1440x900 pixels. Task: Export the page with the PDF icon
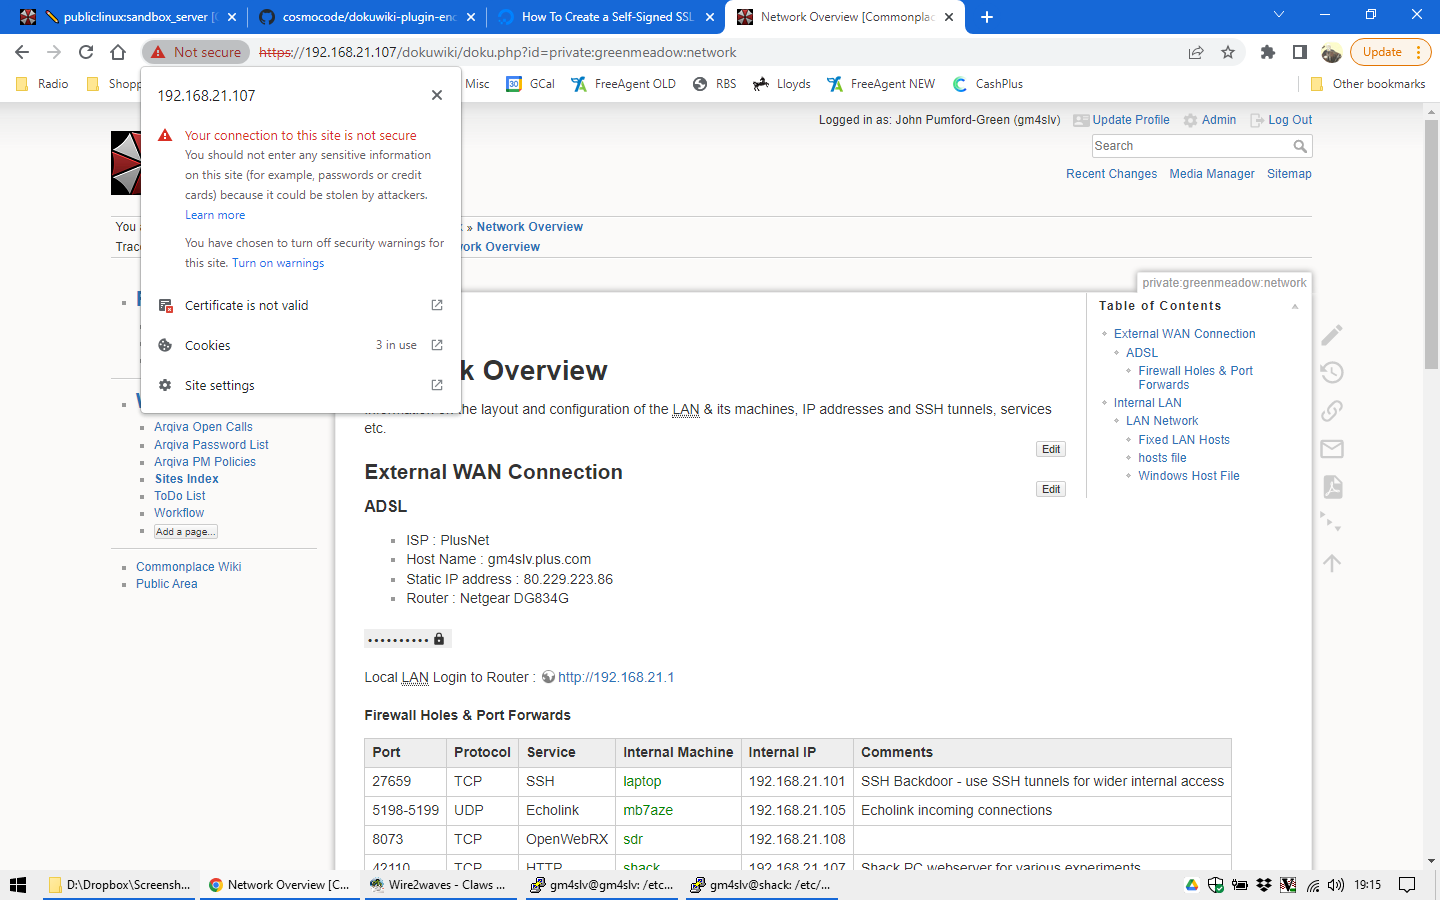point(1331,487)
